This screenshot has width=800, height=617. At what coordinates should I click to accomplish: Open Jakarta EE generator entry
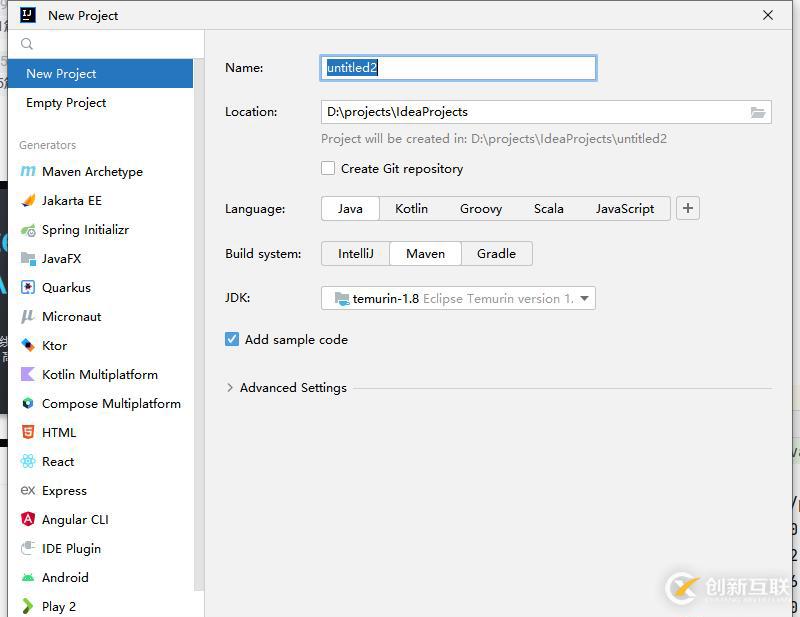click(101, 201)
